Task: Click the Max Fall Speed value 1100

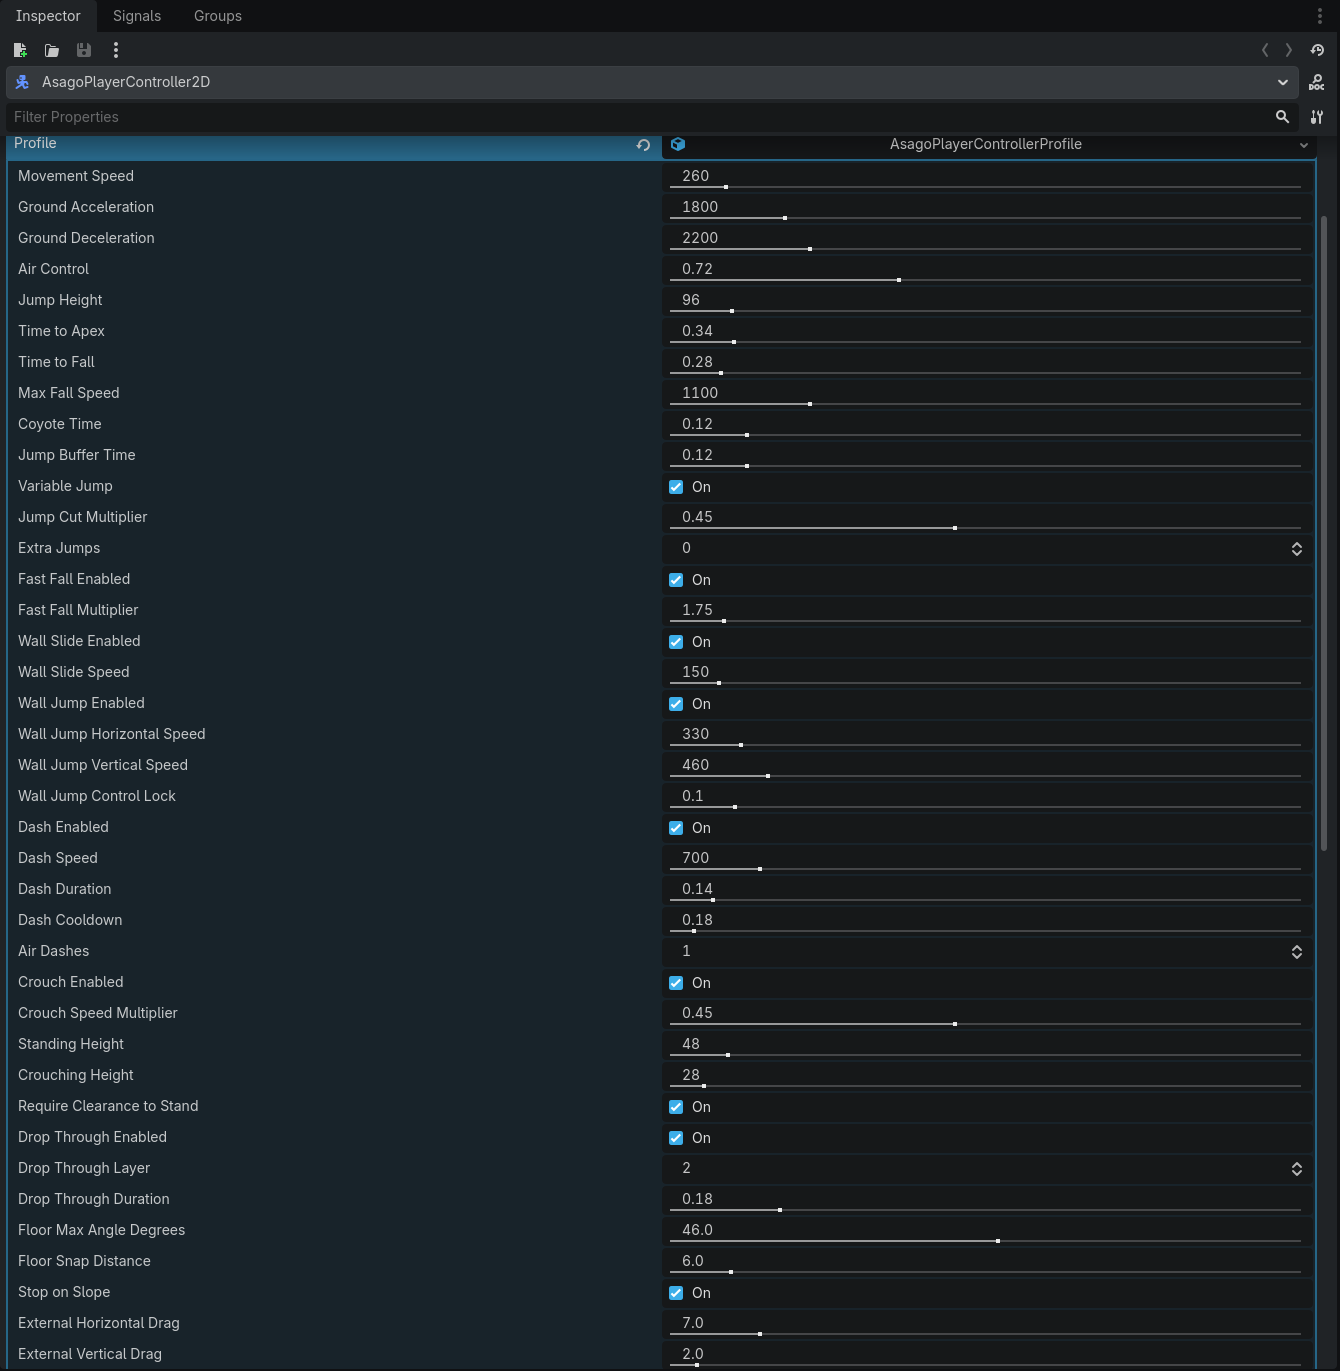Action: pos(700,393)
